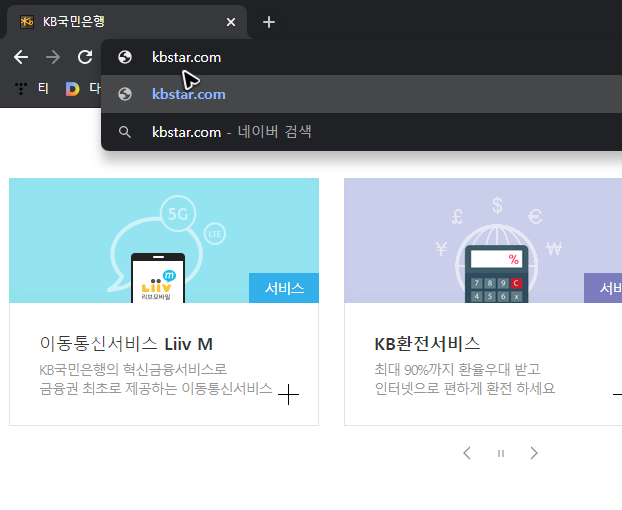Screen dimensions: 622x510
Task: Choose highlighted kbstar.com URL suggestion
Action: click(x=361, y=94)
